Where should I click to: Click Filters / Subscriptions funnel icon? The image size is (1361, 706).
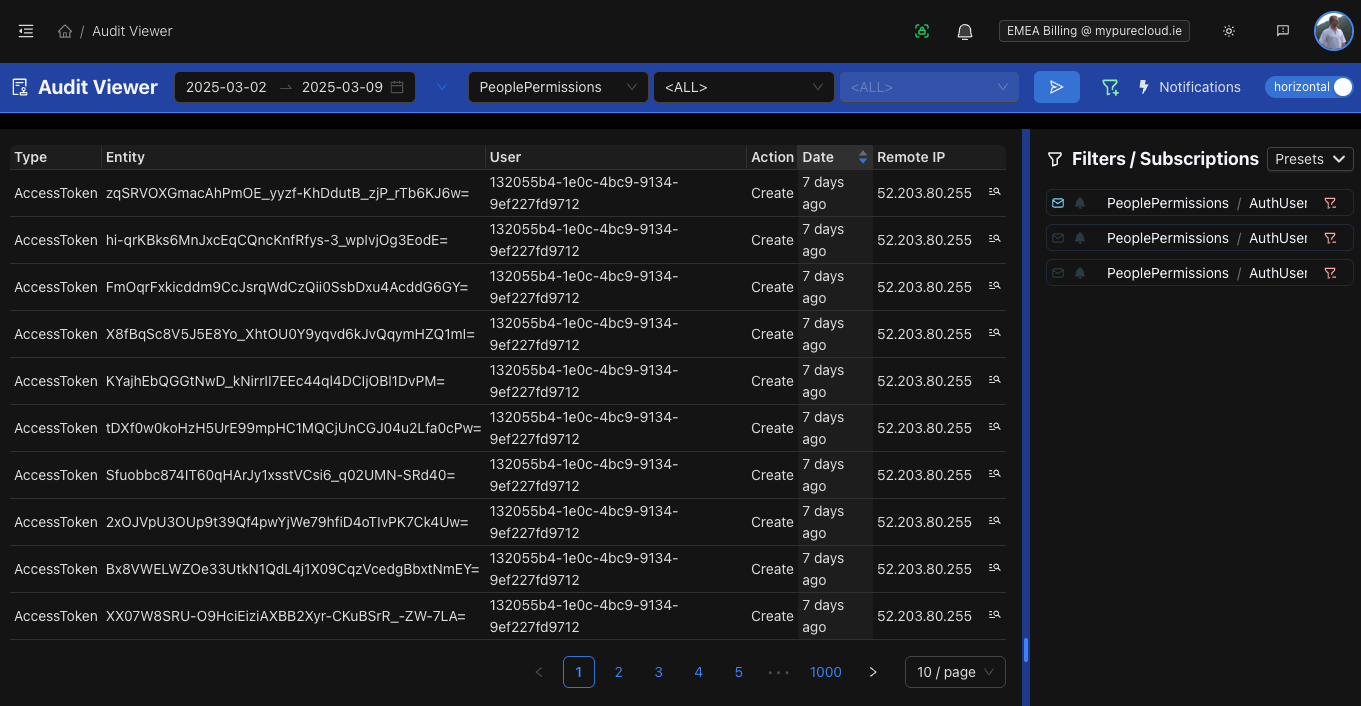pos(1054,159)
